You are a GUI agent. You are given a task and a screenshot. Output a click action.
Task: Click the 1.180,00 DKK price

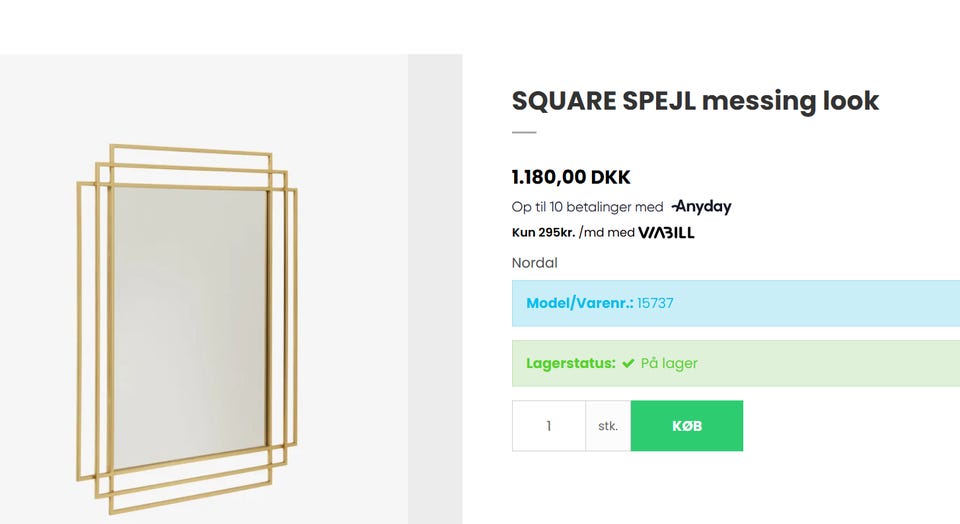571,177
